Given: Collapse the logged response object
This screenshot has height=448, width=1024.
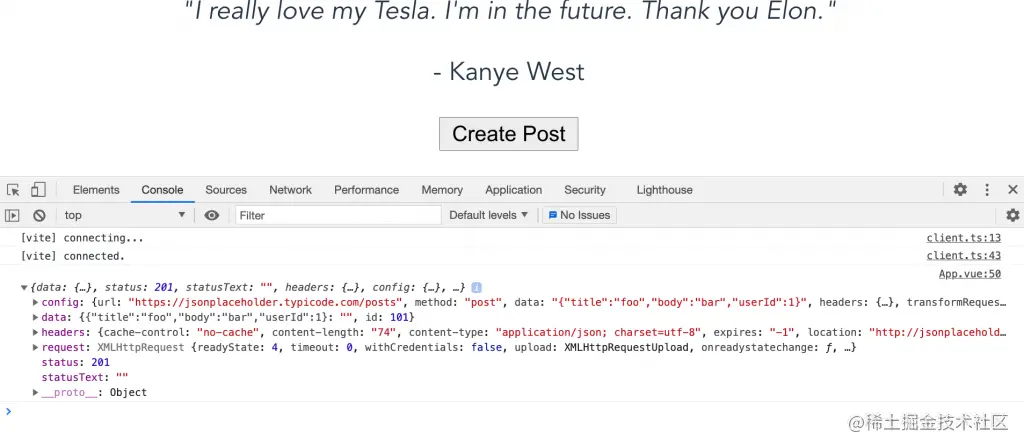Looking at the screenshot, I should [x=24, y=287].
